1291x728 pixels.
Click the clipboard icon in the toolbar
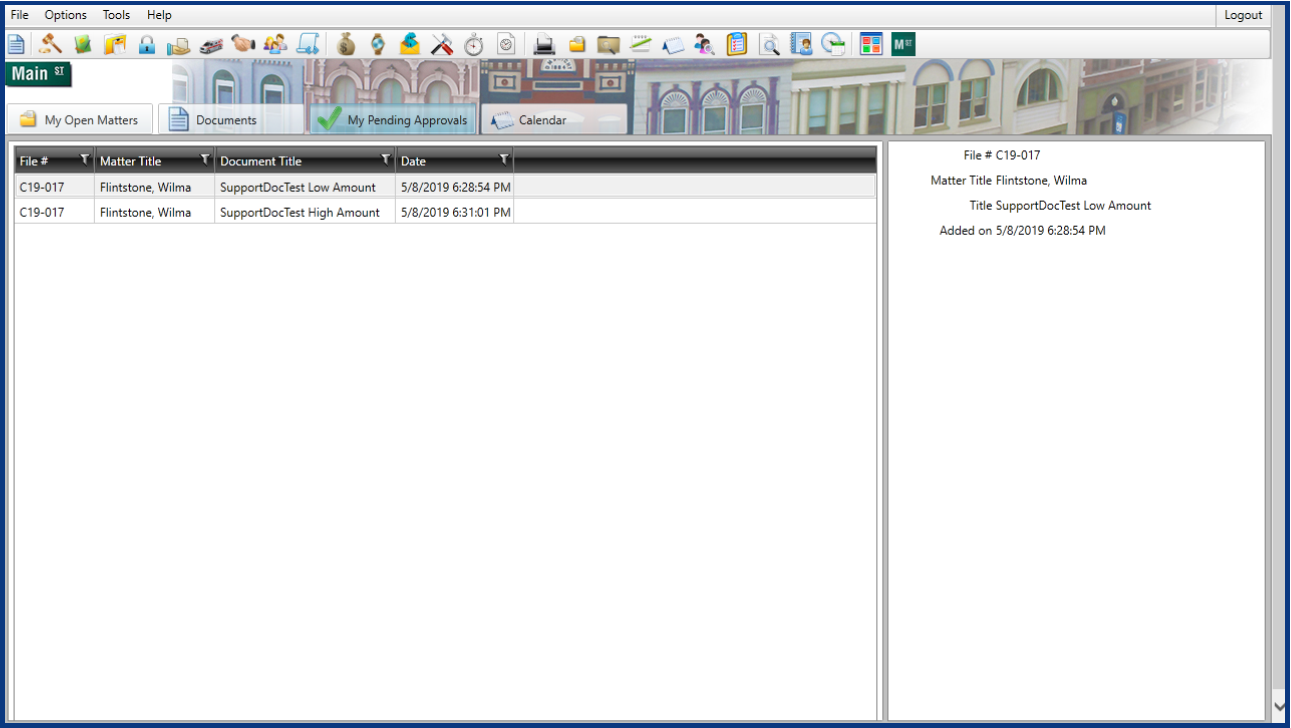tap(737, 44)
